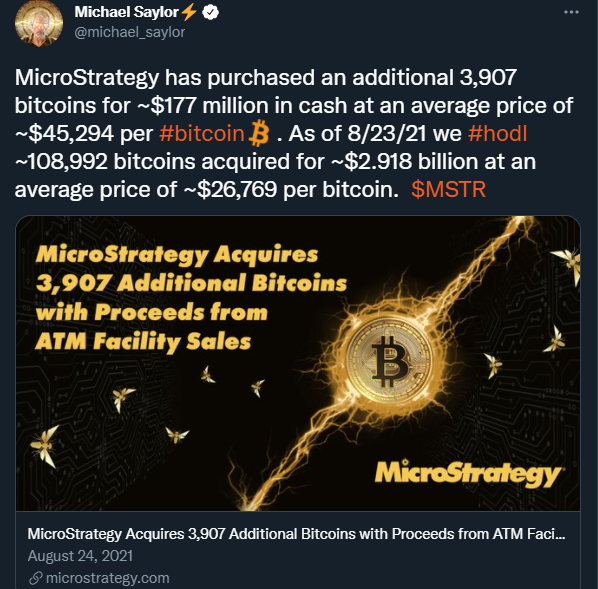Screen dimensions: 598x589
Task: Click the tweet body text
Action: (x=294, y=134)
